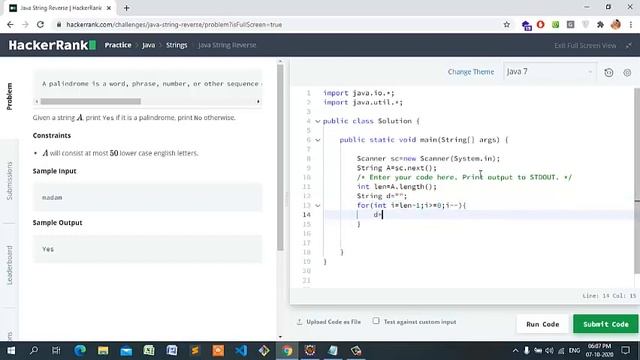Click the browser address bar URL
The height and width of the screenshot is (360, 640).
tap(174, 24)
